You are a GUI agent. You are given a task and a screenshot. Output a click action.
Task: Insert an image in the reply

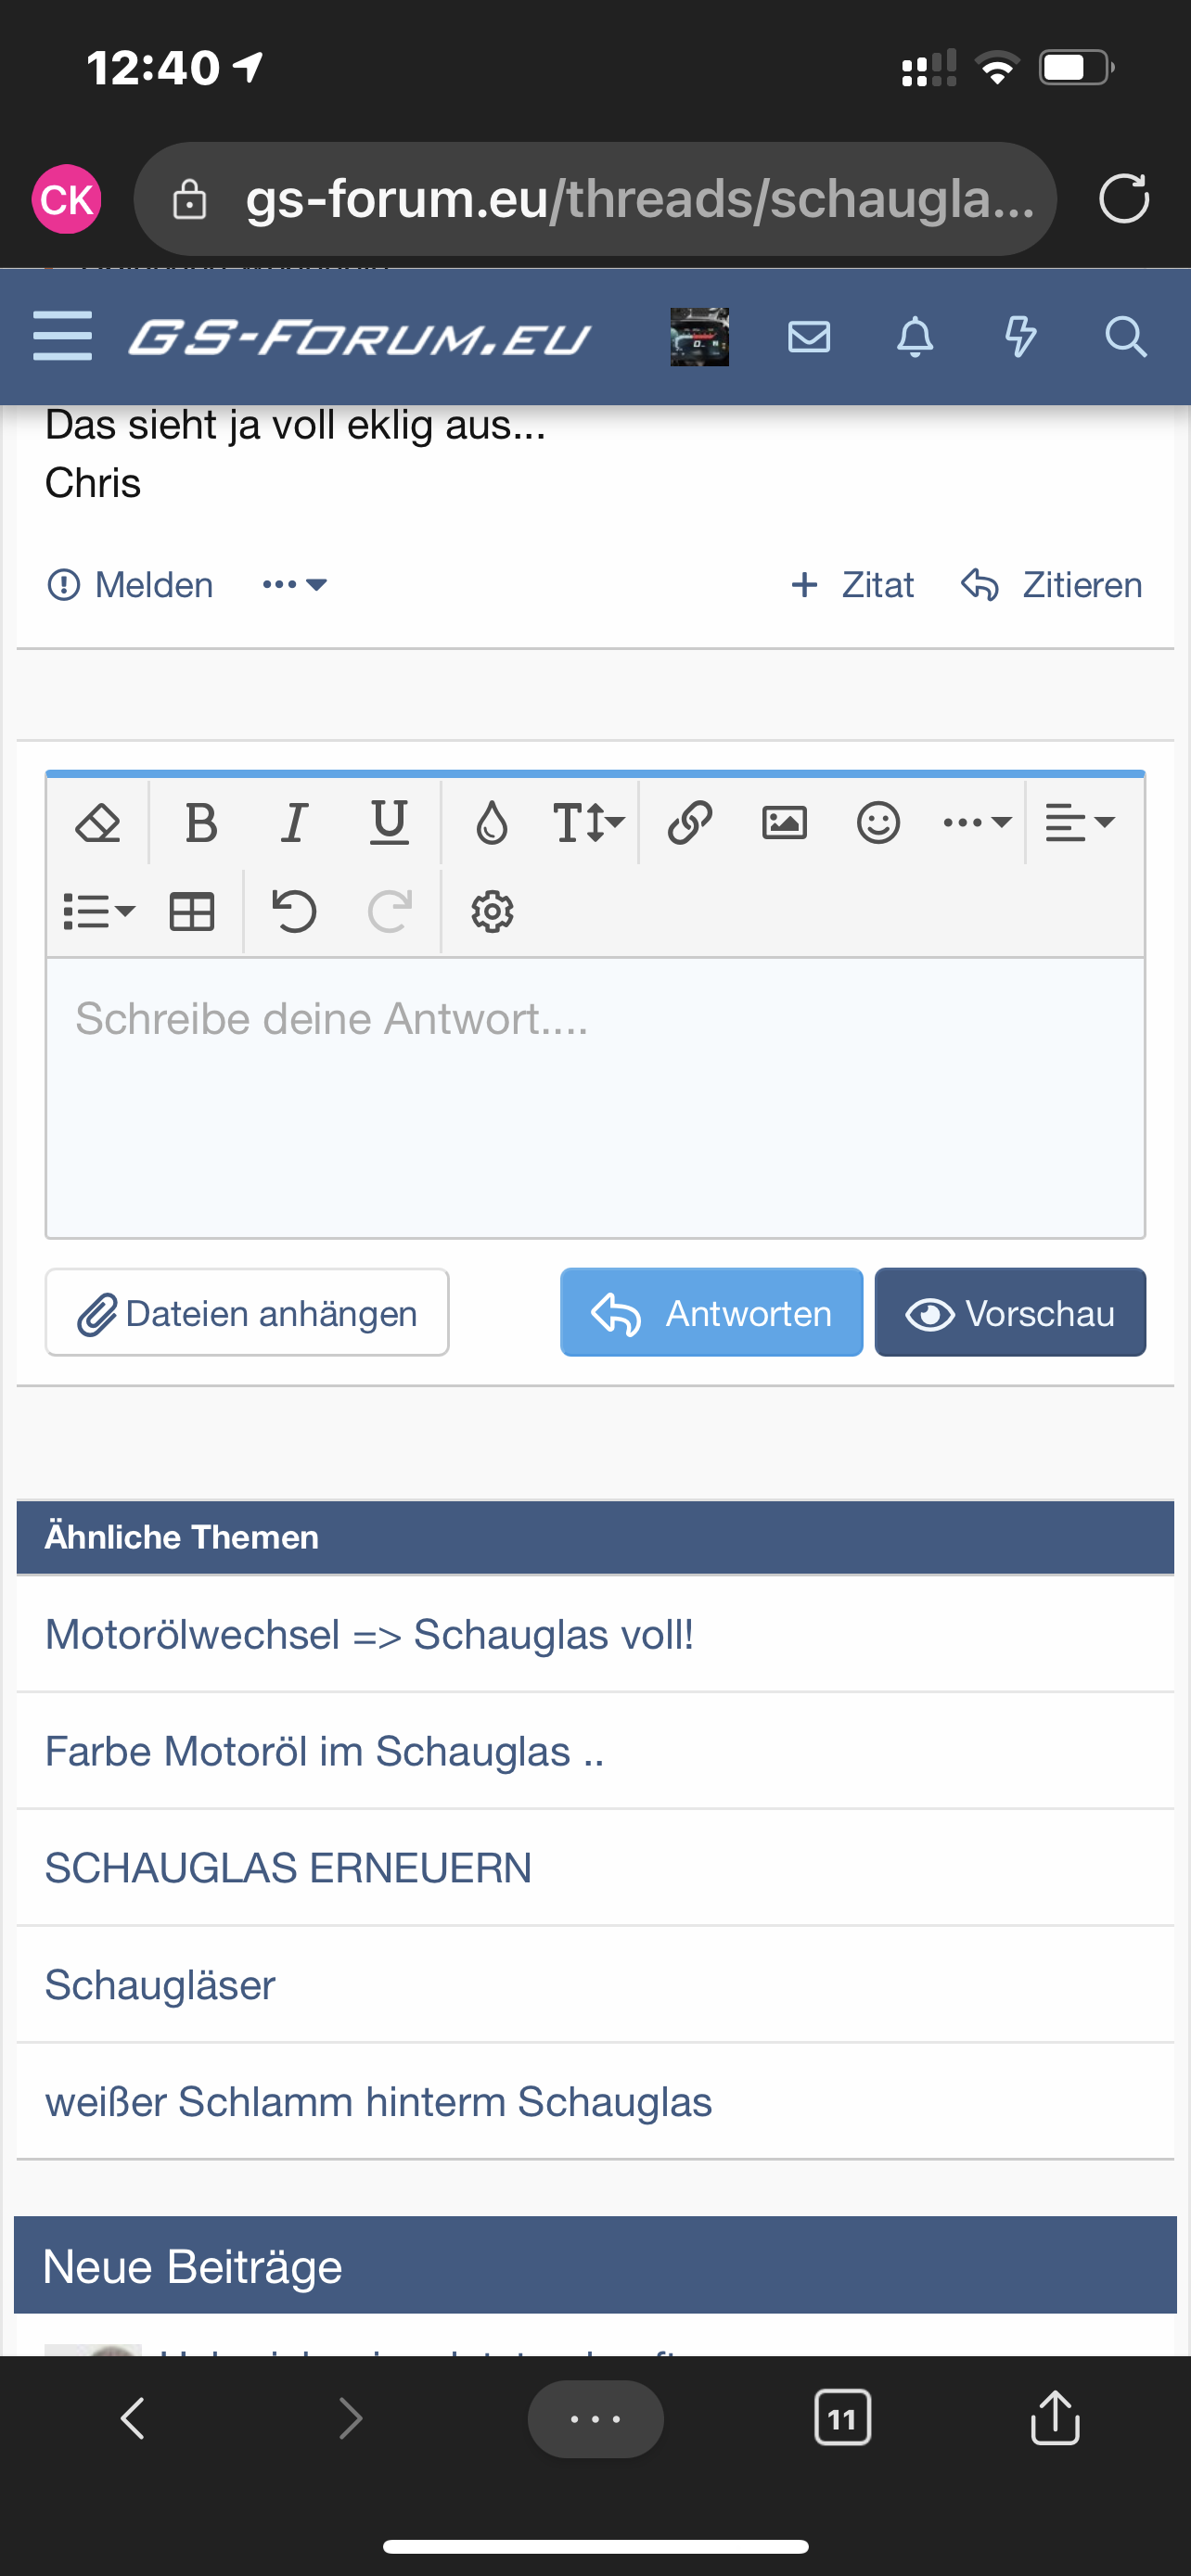pos(784,823)
